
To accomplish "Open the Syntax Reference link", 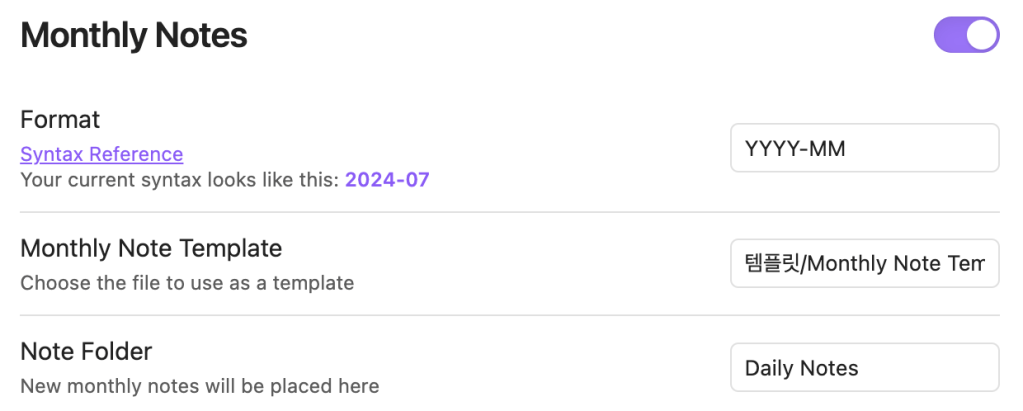I will point(101,154).
